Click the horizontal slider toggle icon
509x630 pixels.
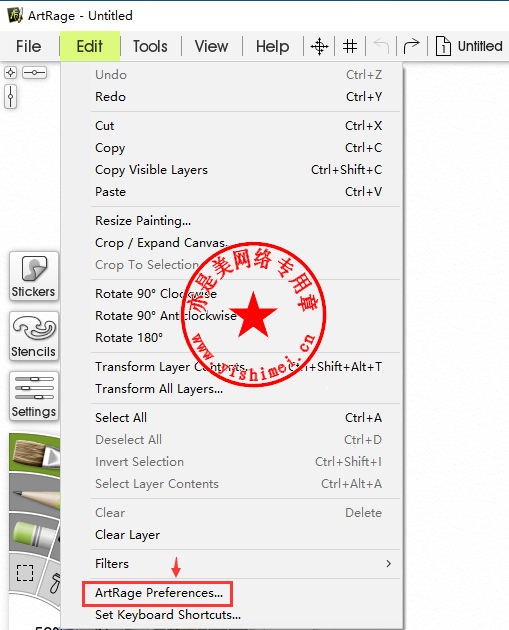(x=35, y=73)
